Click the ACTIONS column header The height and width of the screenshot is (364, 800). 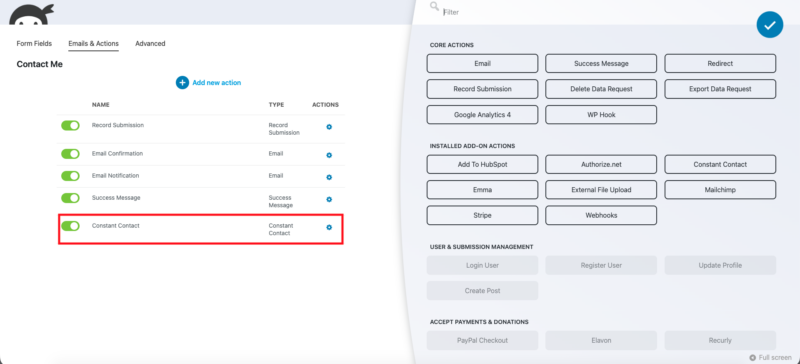point(326,105)
